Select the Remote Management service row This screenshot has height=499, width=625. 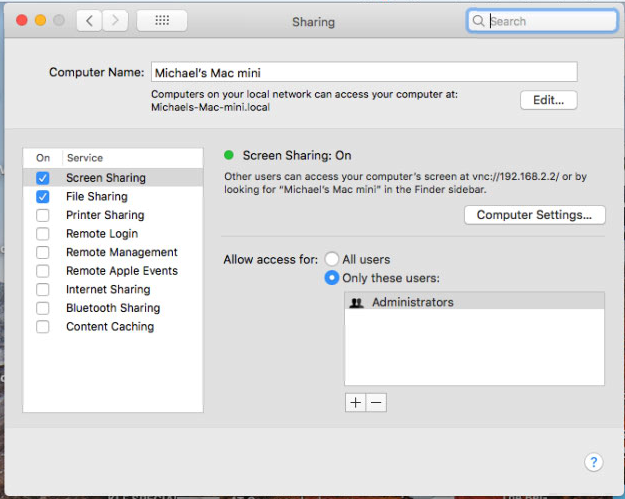pyautogui.click(x=113, y=252)
